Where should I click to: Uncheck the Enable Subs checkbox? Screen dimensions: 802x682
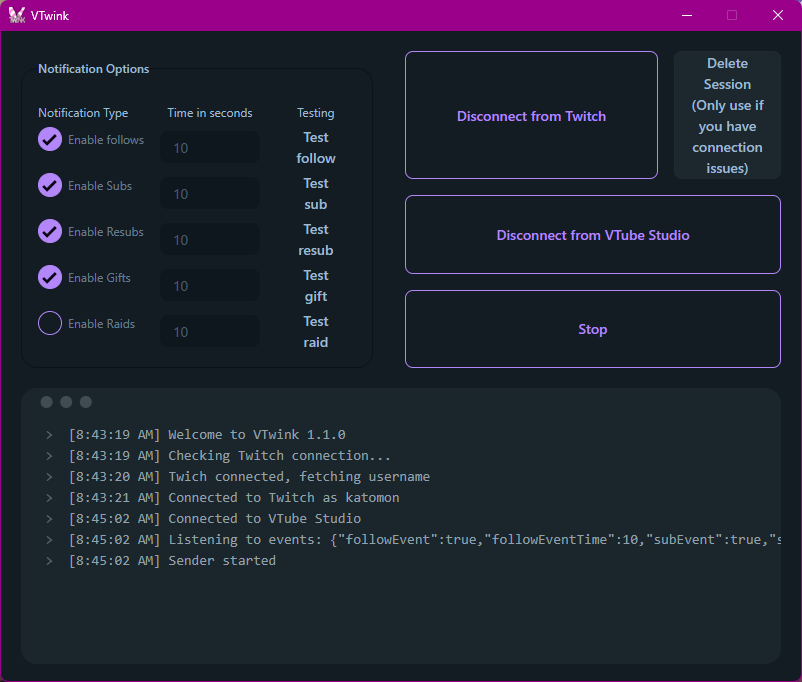tap(50, 186)
